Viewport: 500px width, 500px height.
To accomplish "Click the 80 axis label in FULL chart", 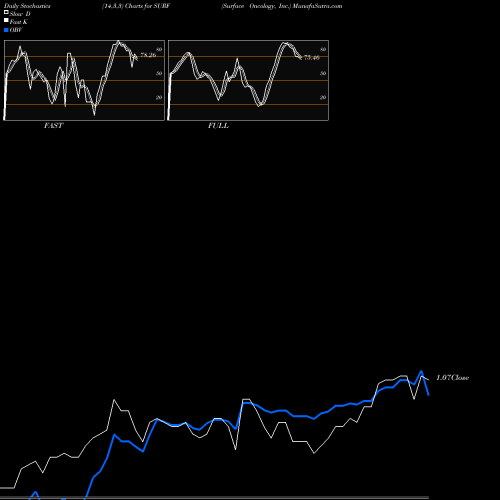I will [323, 49].
